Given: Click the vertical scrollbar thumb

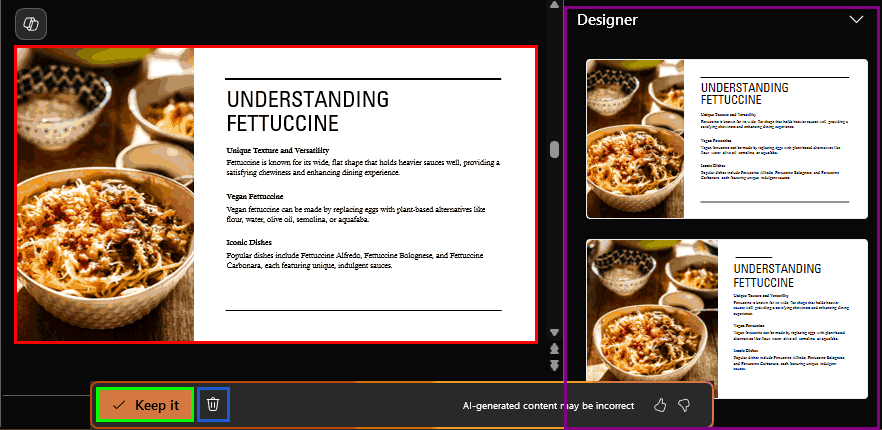Looking at the screenshot, I should [554, 150].
